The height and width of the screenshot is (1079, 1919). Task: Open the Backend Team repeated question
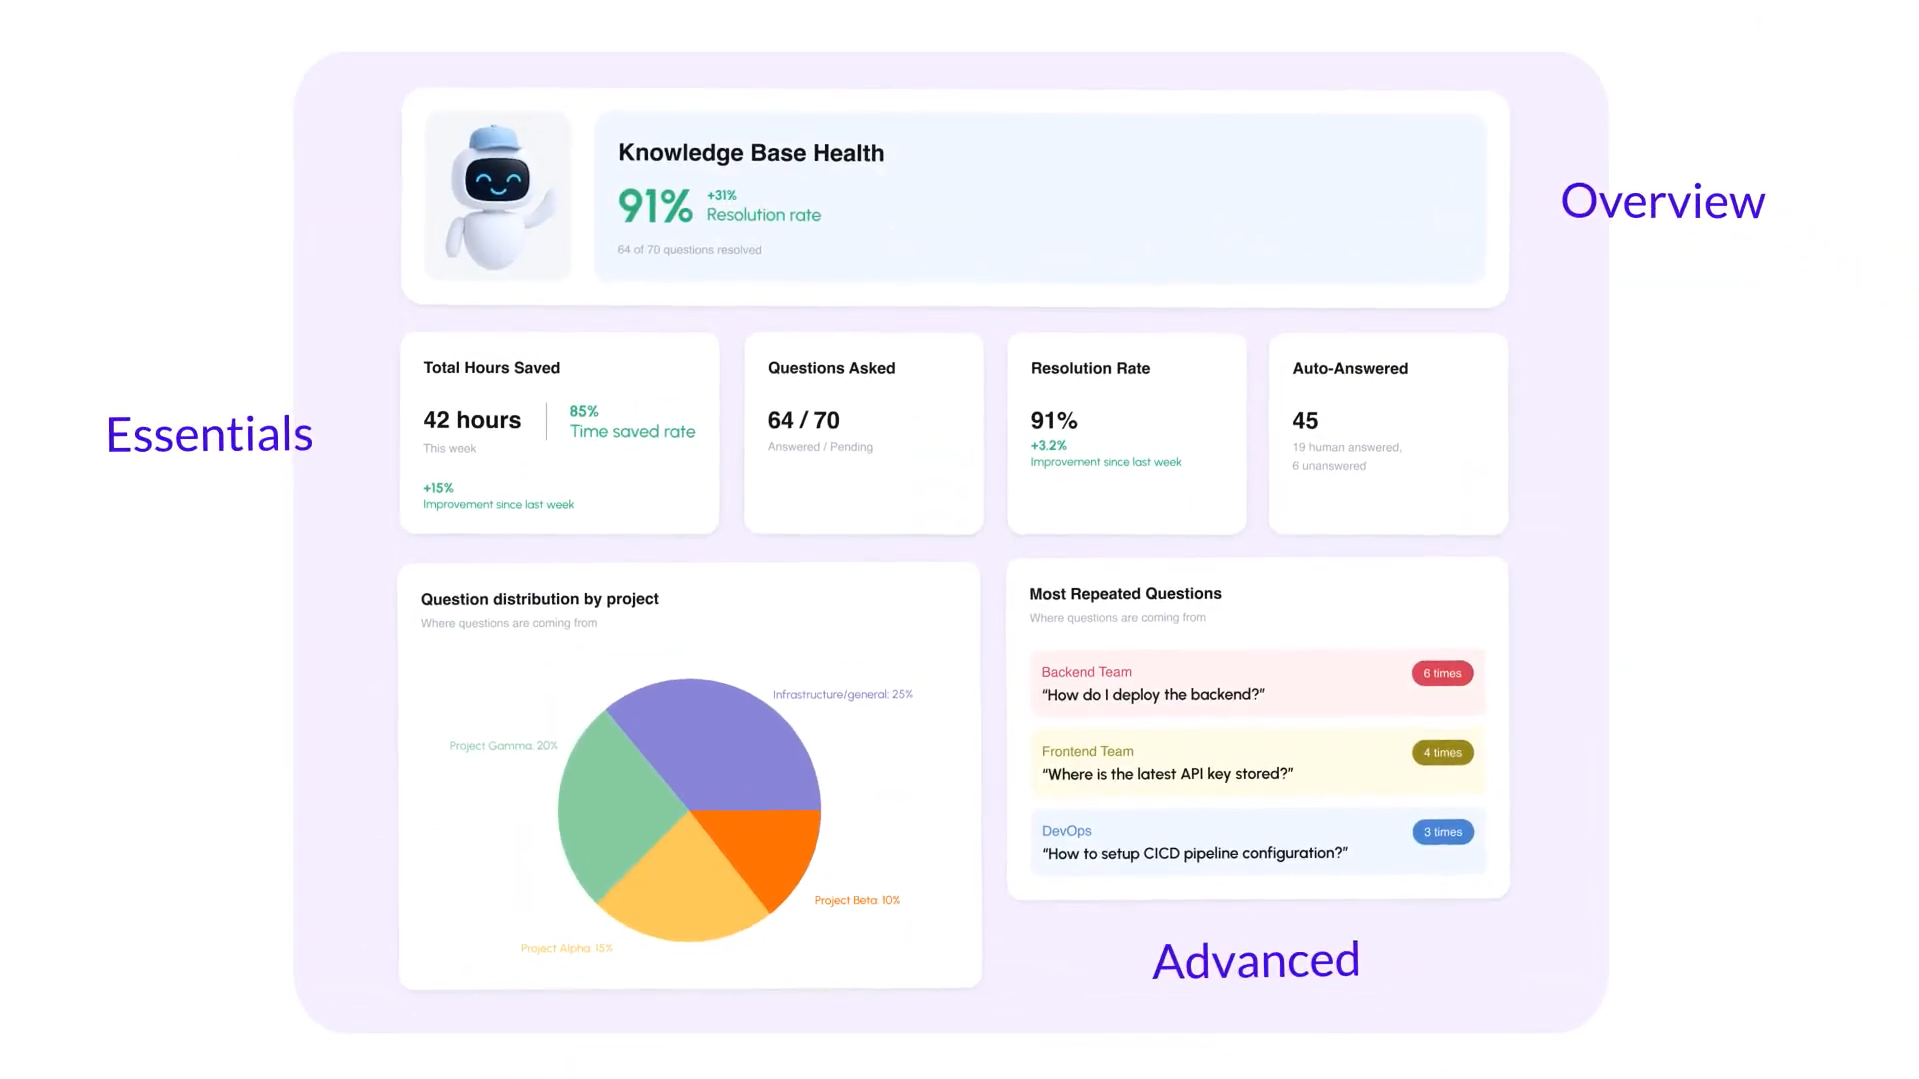1200,684
